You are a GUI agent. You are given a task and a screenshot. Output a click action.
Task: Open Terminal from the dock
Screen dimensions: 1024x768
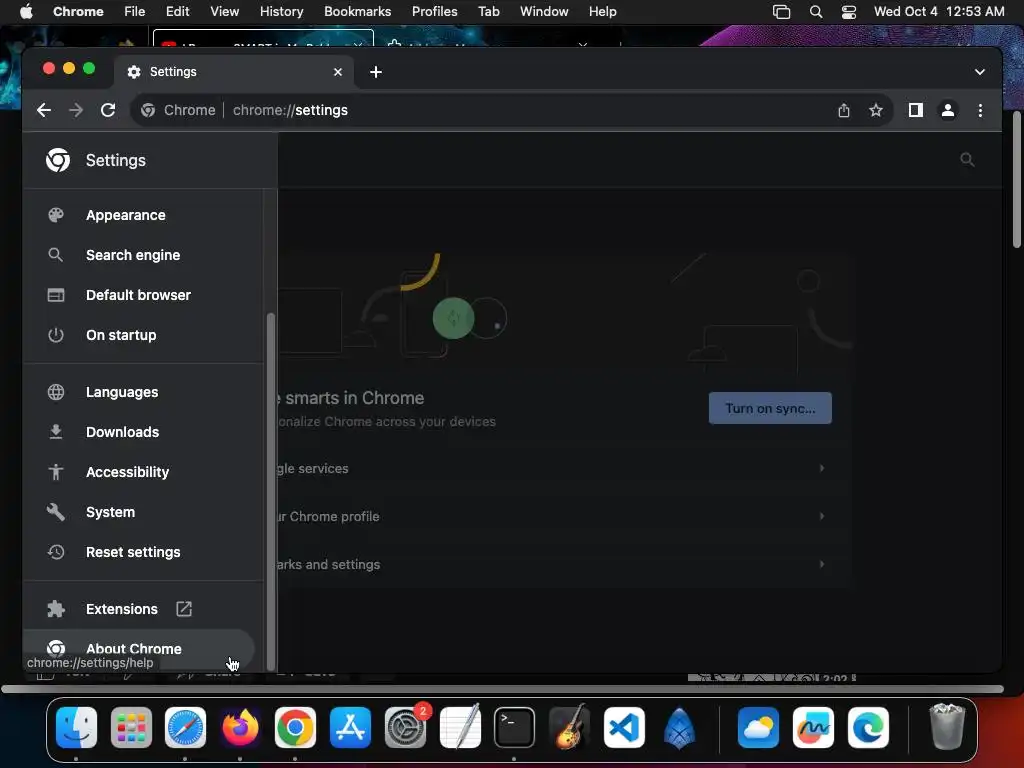[x=514, y=728]
